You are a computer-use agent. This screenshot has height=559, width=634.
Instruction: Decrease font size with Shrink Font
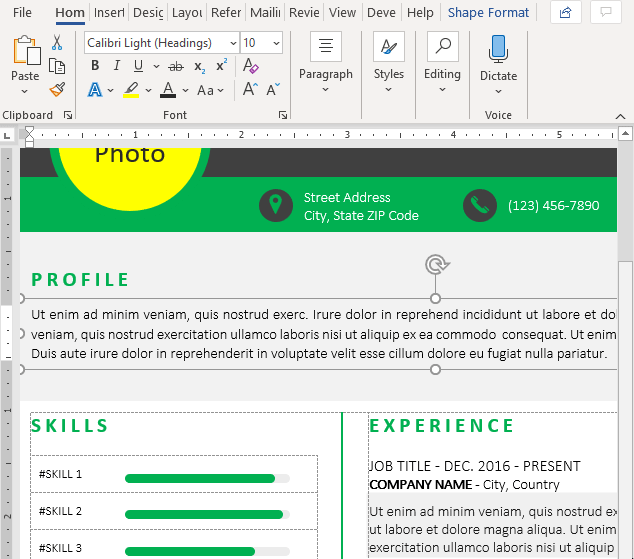coord(273,89)
